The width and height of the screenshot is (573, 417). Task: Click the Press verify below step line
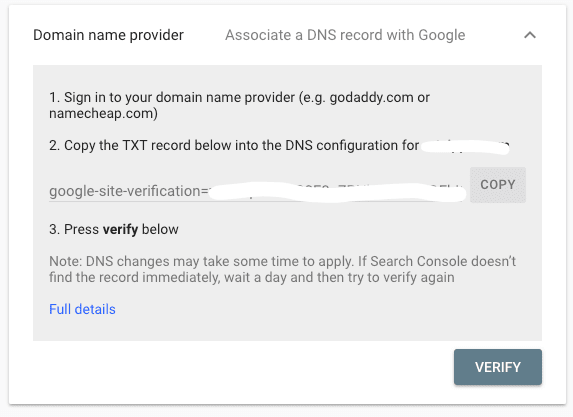[x=114, y=230]
